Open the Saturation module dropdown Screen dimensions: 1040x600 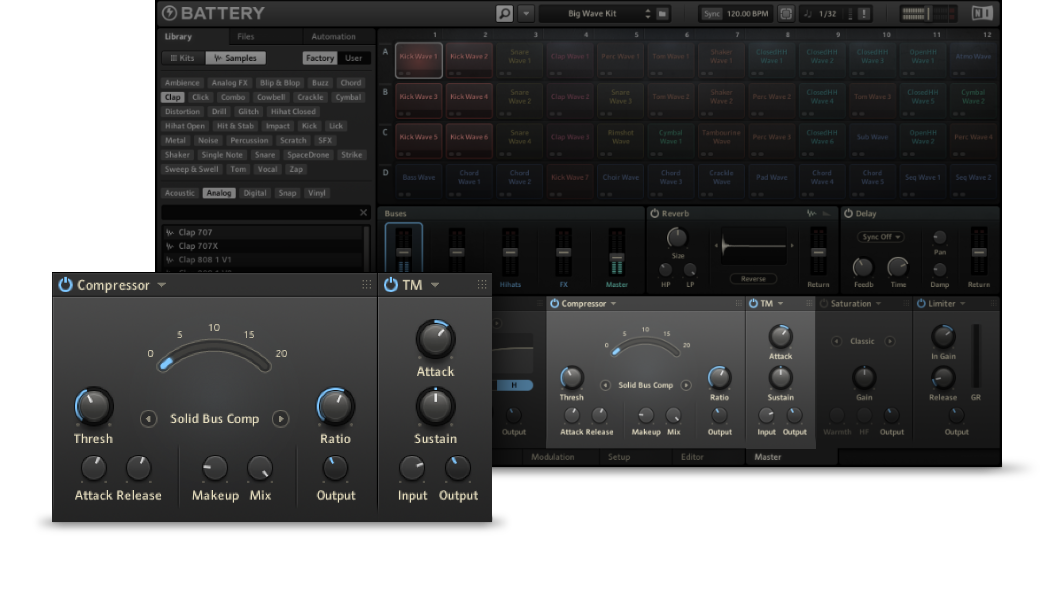(878, 304)
